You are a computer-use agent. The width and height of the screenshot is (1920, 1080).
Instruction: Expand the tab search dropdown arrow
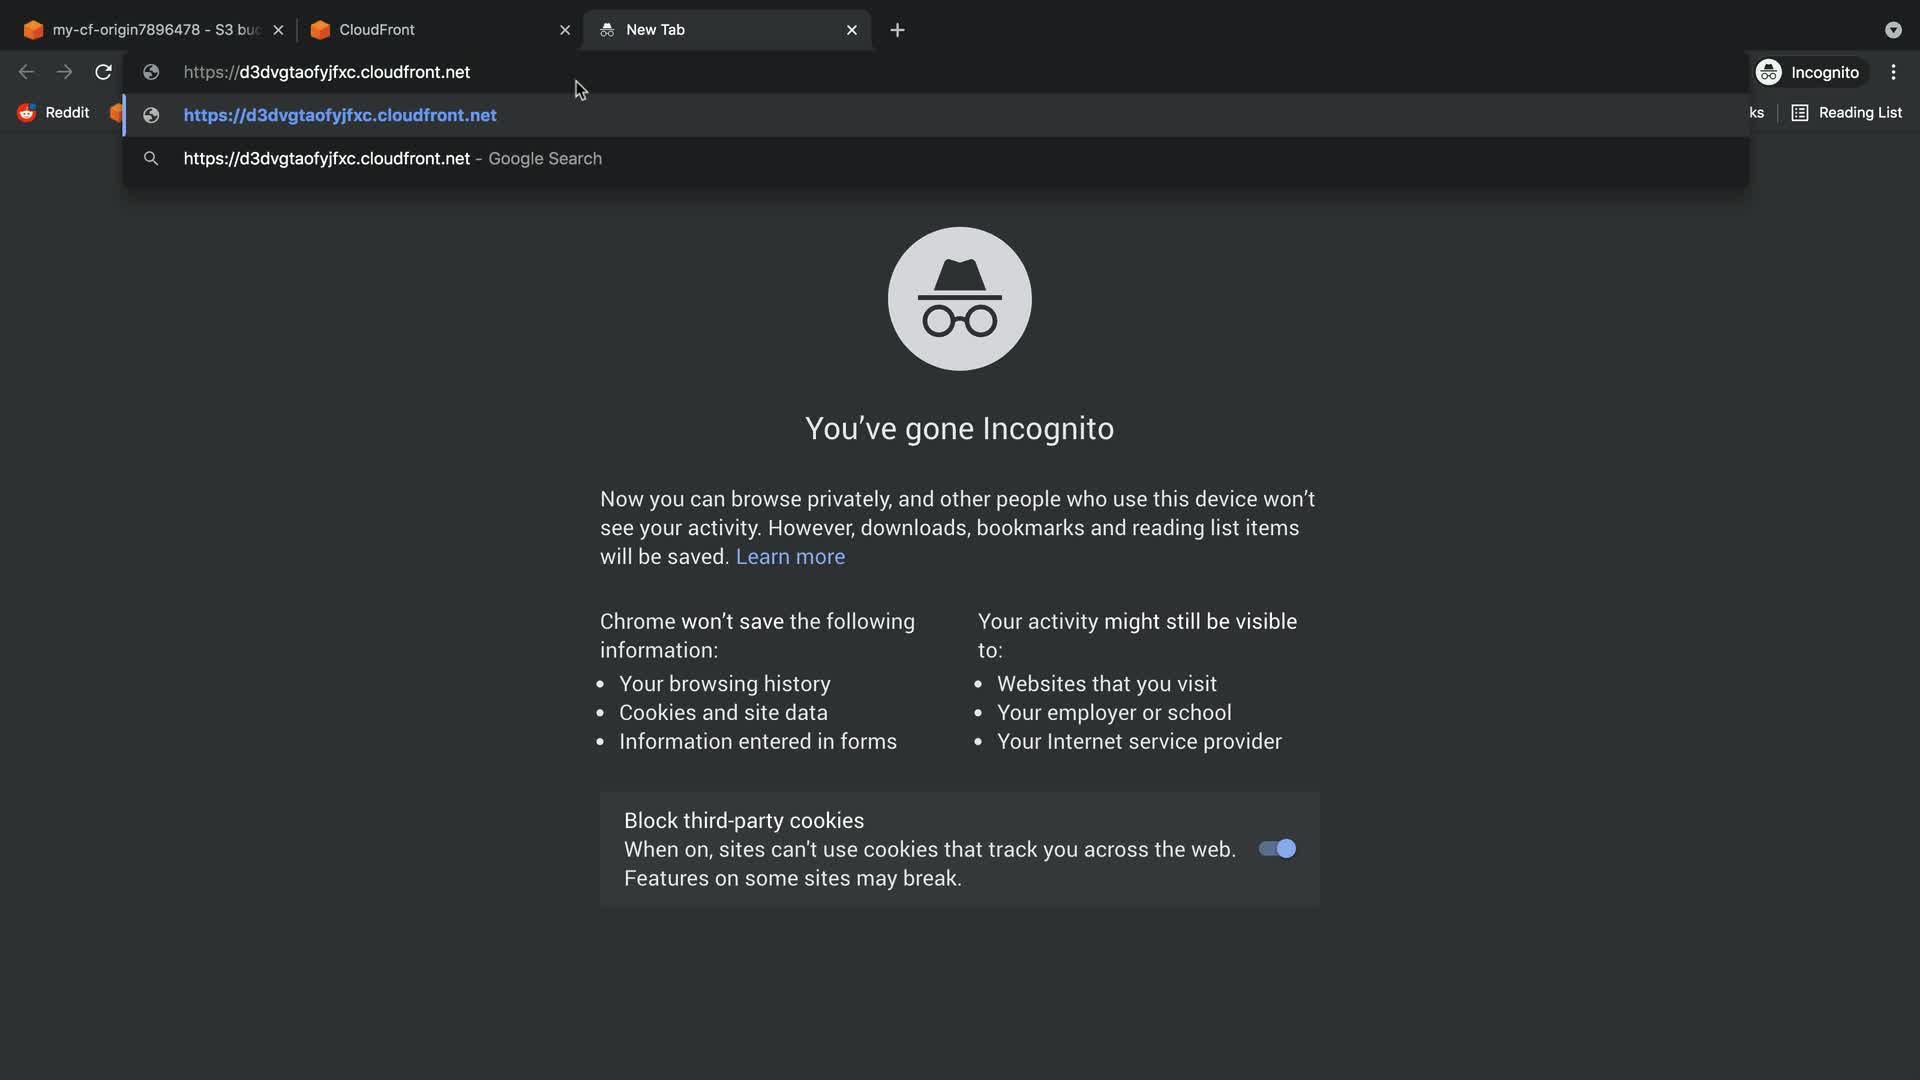coord(1893,30)
